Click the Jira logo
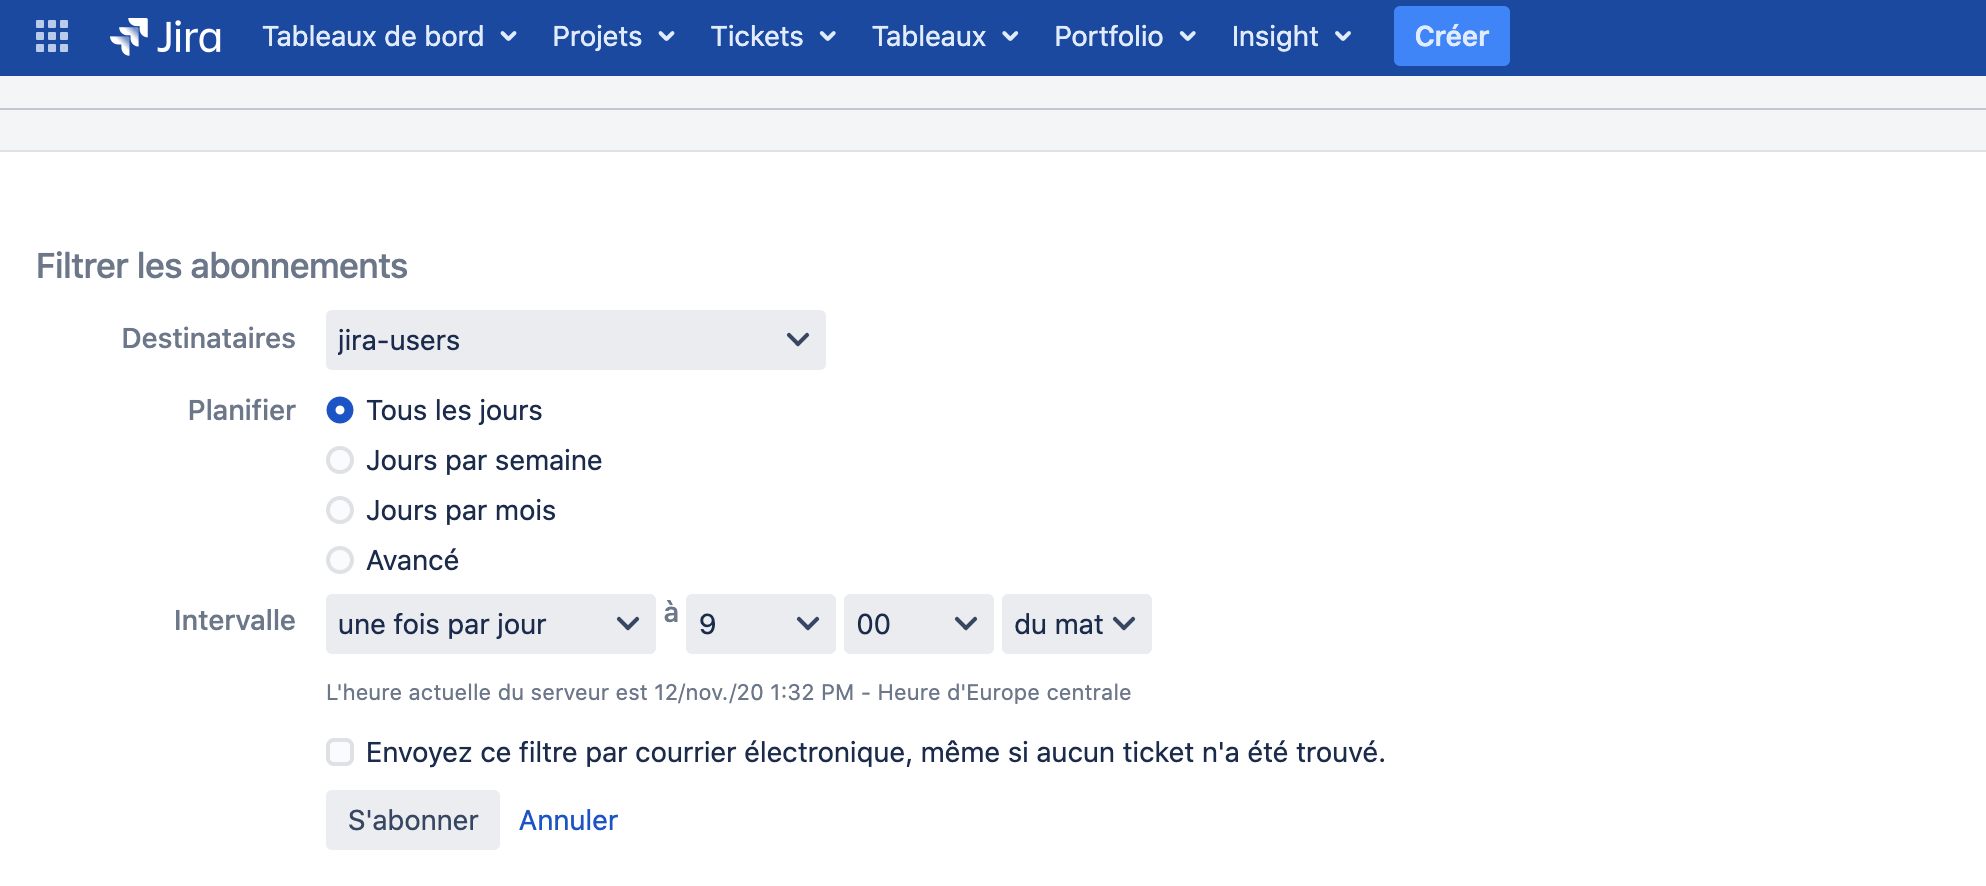The height and width of the screenshot is (886, 1986). coord(166,37)
